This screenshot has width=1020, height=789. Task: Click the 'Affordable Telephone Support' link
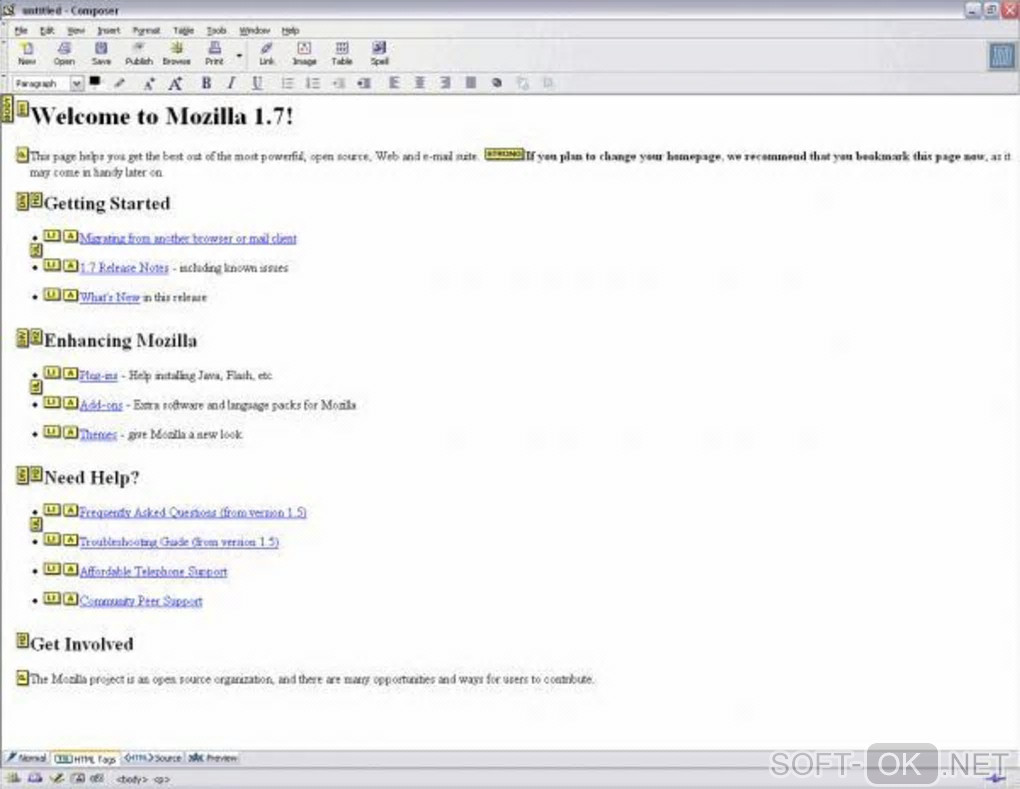(x=154, y=572)
